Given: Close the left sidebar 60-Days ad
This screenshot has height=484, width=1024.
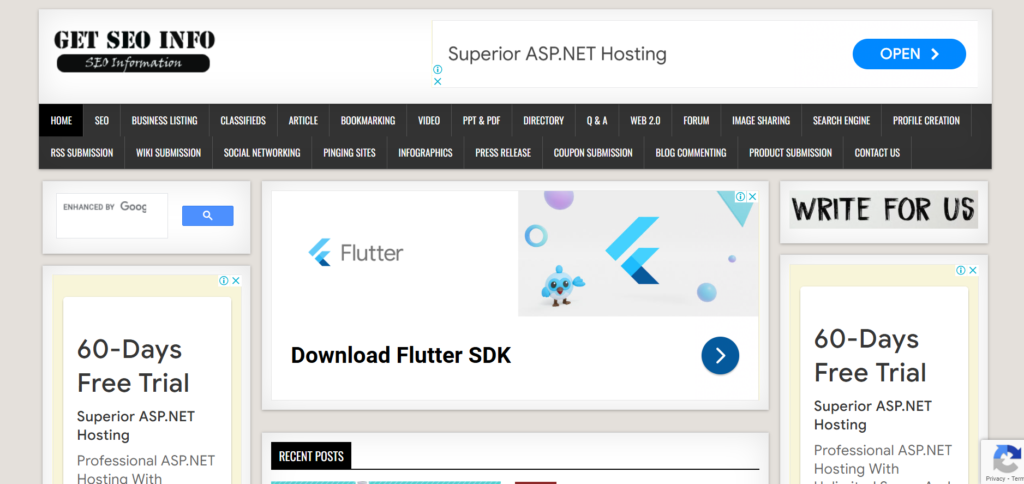Looking at the screenshot, I should [236, 281].
